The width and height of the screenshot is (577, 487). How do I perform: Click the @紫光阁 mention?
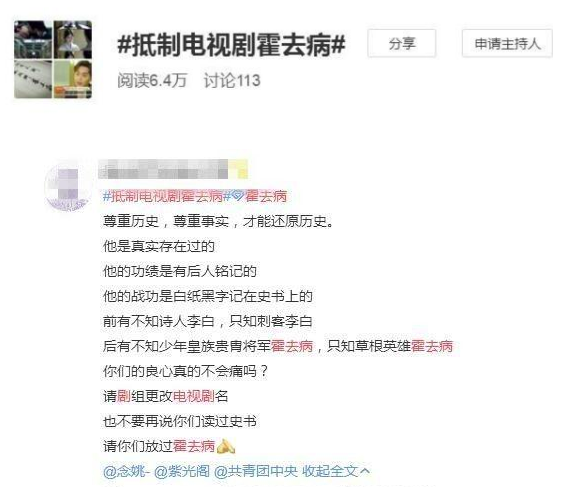(182, 471)
